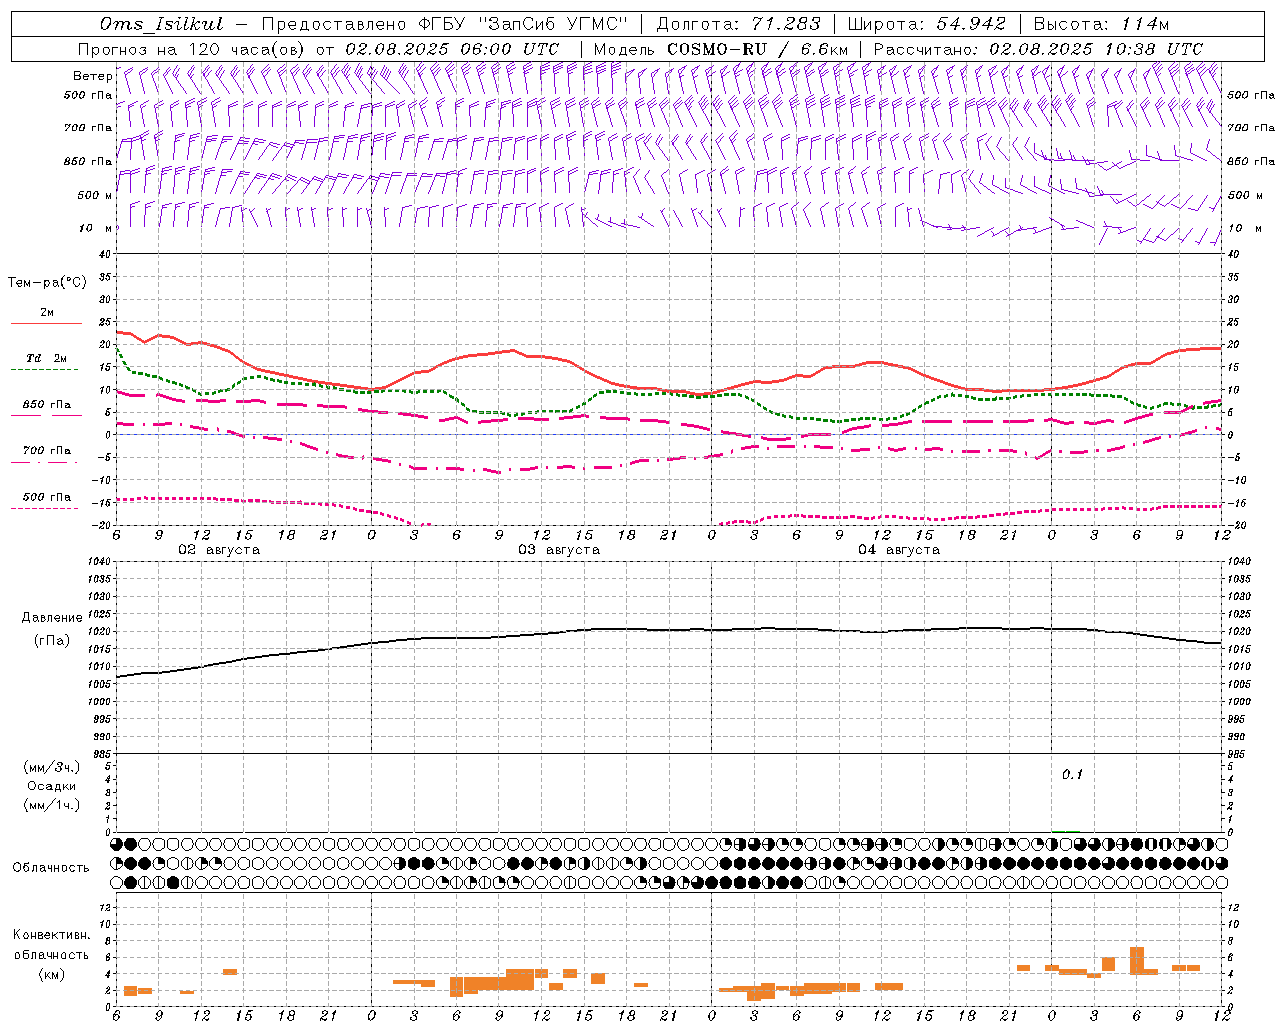Click the dashed line sample under Td 2м
Image resolution: width=1280 pixels, height=1024 pixels.
[x=44, y=370]
